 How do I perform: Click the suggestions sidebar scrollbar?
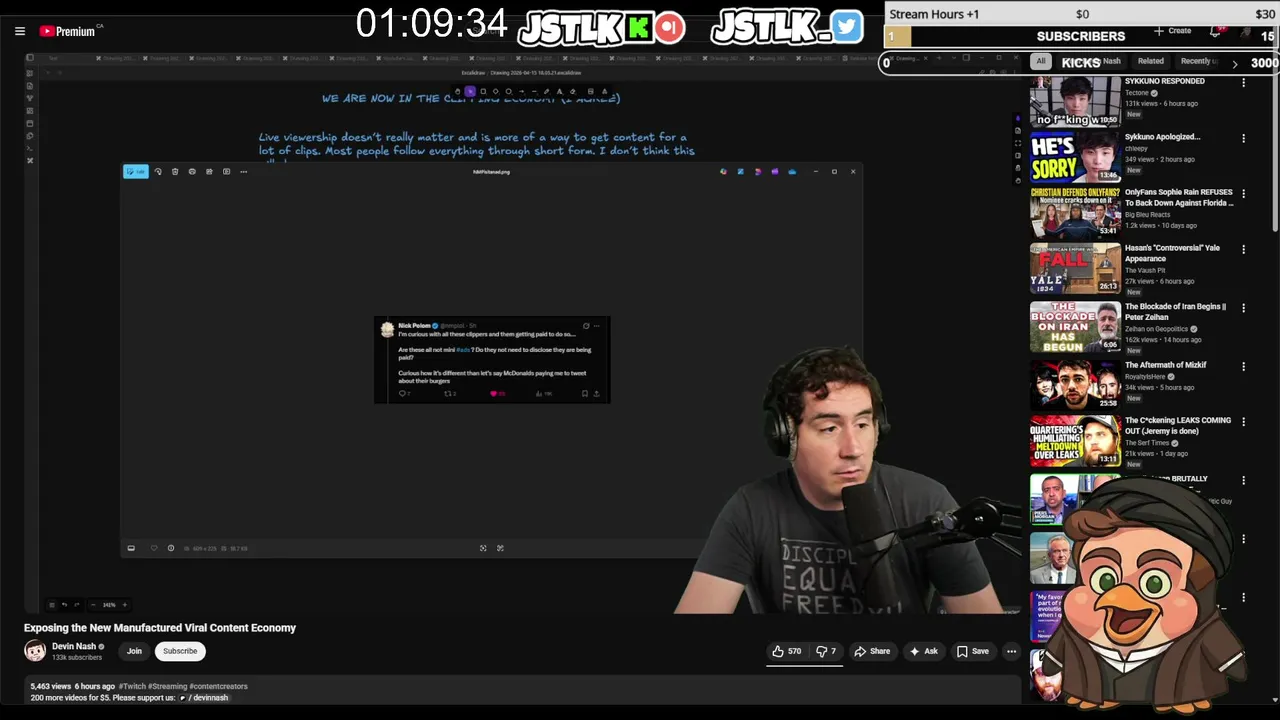tap(1275, 140)
